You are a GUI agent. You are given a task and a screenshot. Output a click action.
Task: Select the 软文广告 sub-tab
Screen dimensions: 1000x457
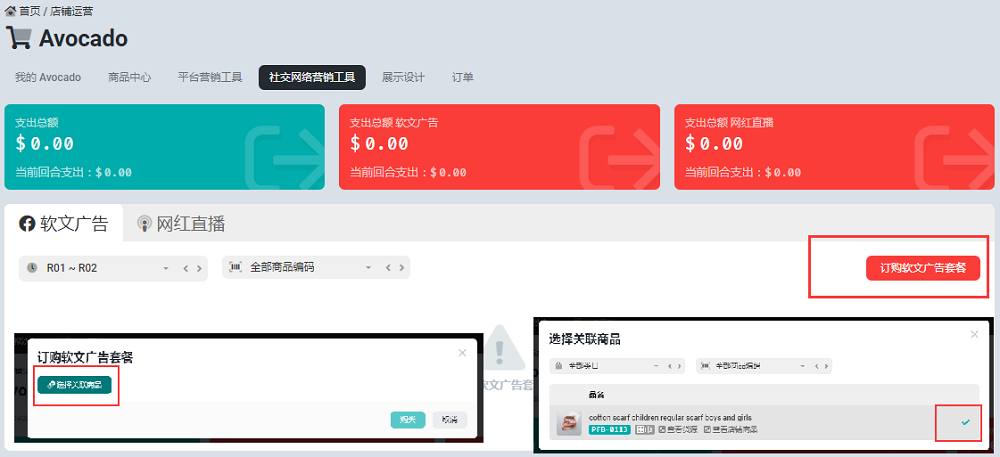pyautogui.click(x=64, y=224)
